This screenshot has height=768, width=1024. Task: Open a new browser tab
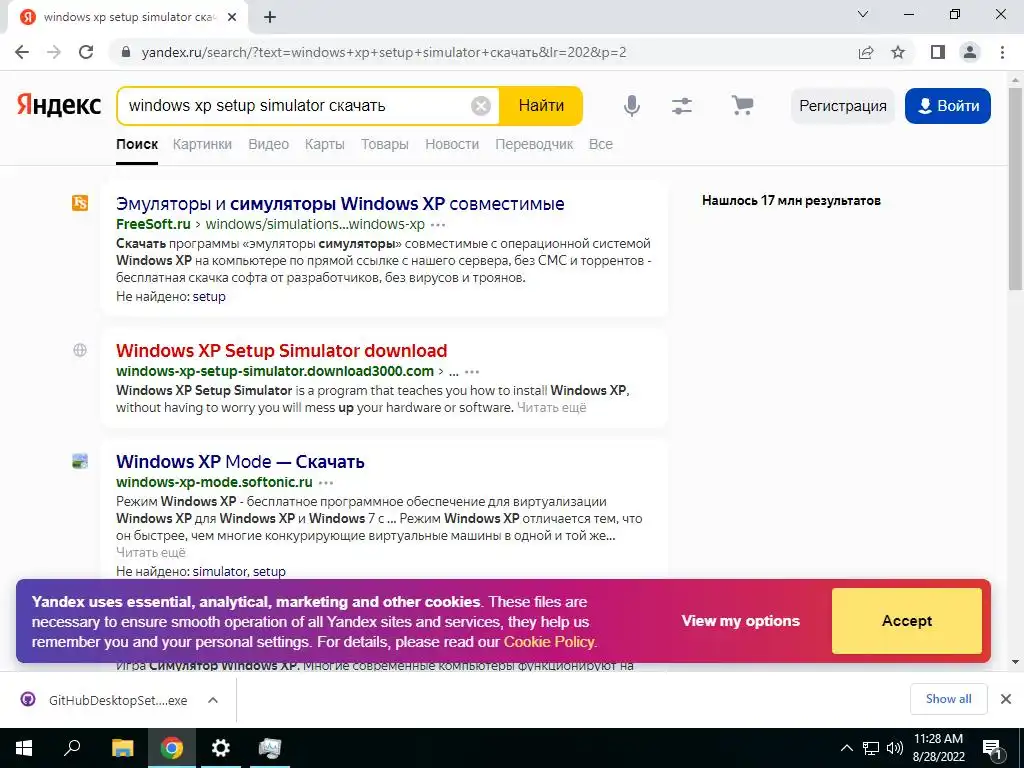(270, 18)
